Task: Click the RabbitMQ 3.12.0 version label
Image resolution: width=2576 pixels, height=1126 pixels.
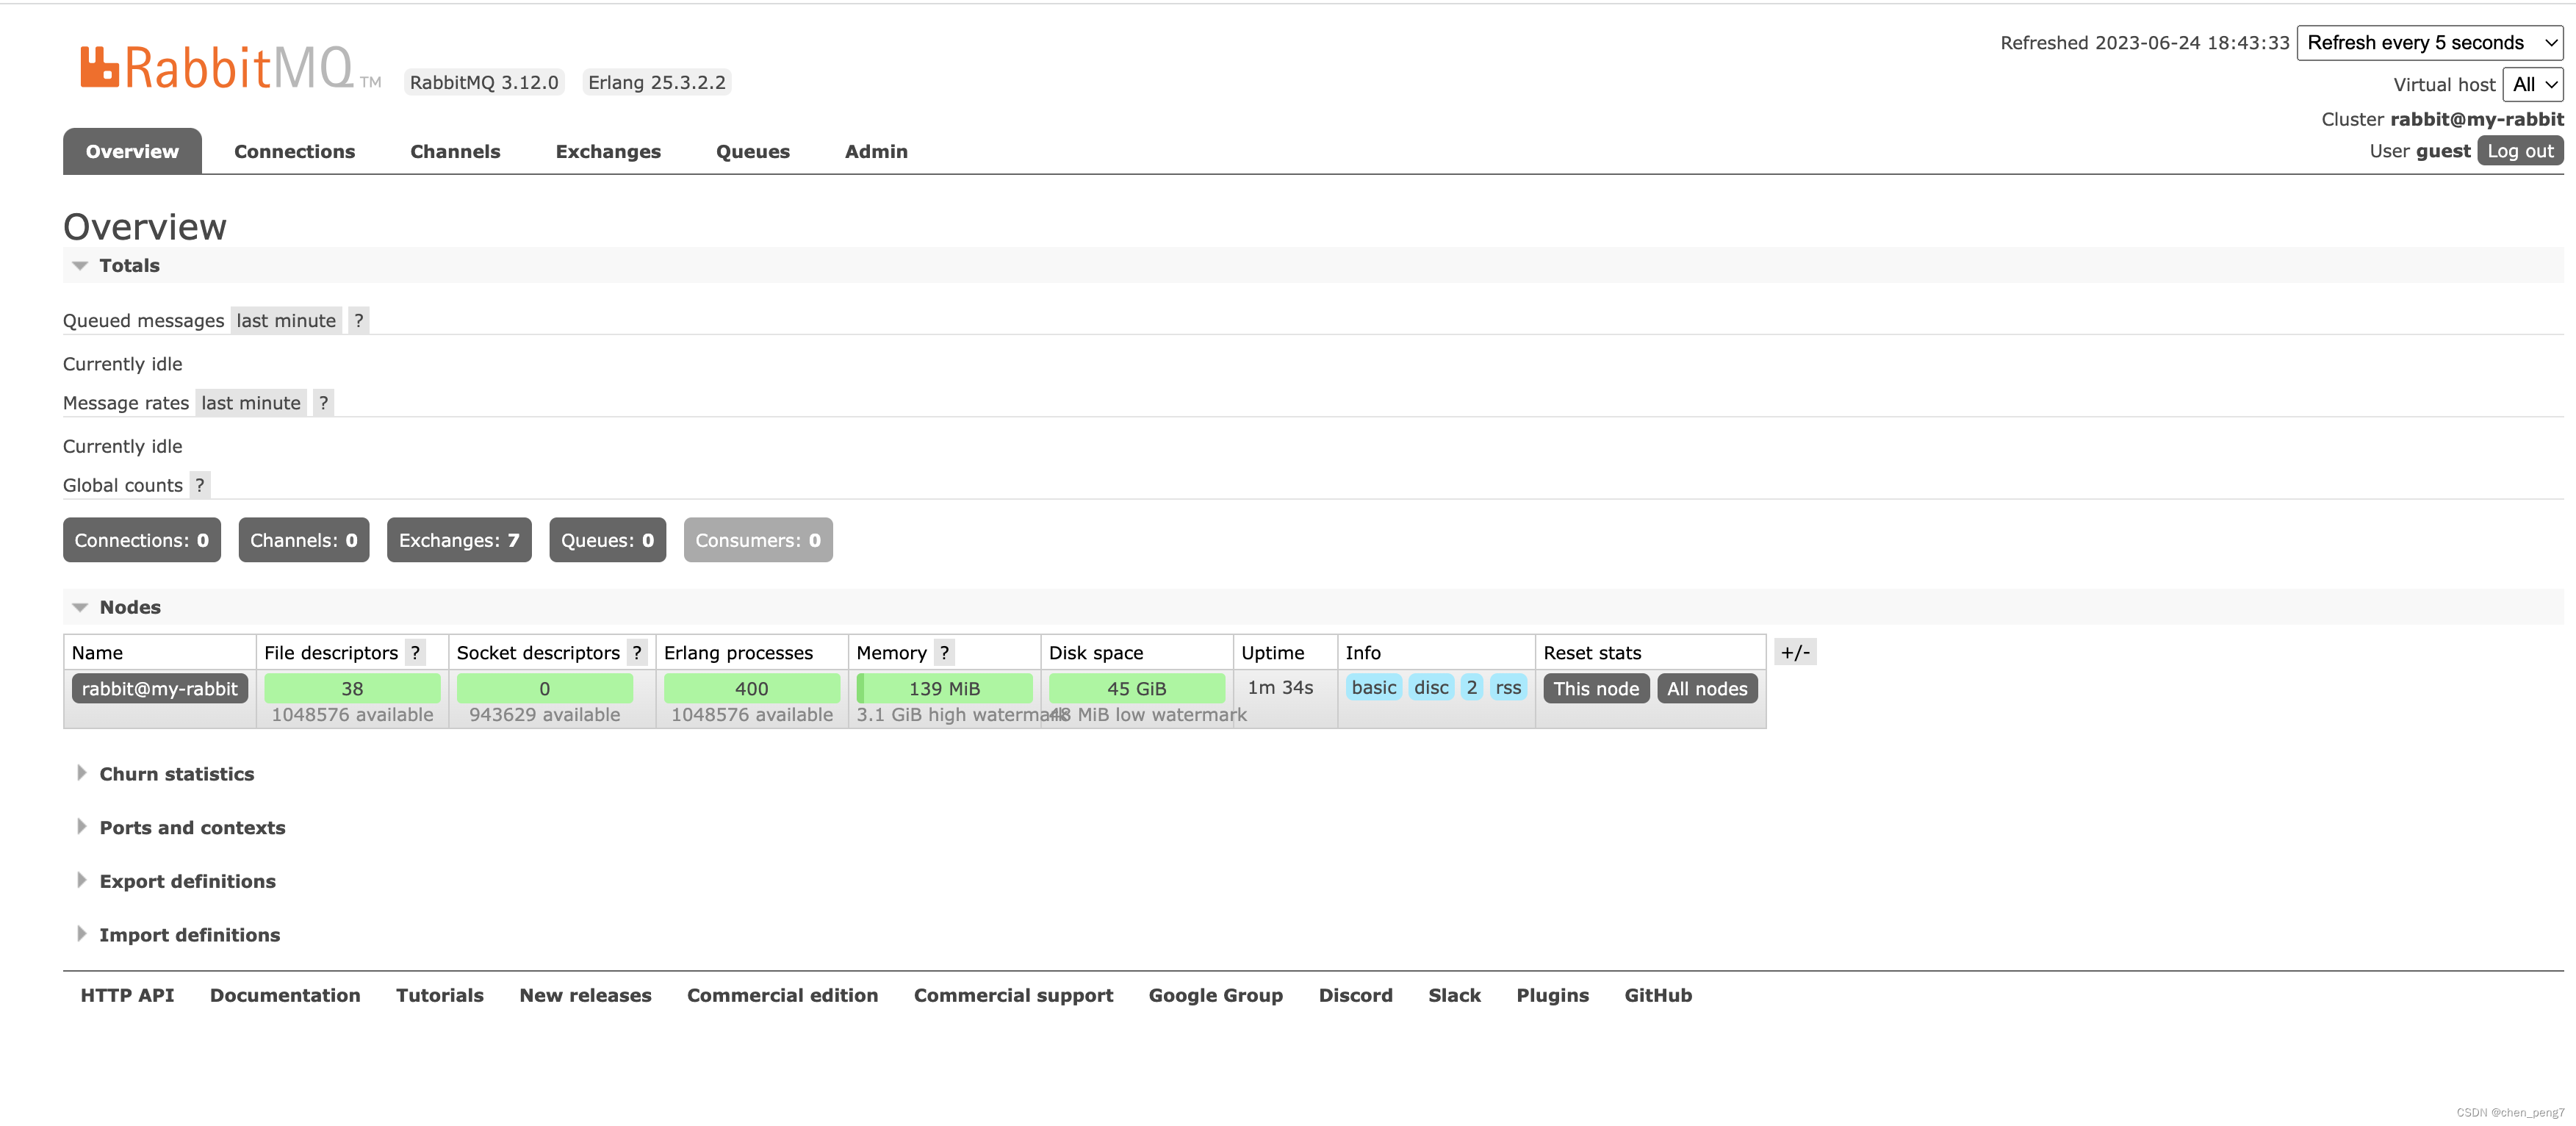Action: (x=484, y=82)
